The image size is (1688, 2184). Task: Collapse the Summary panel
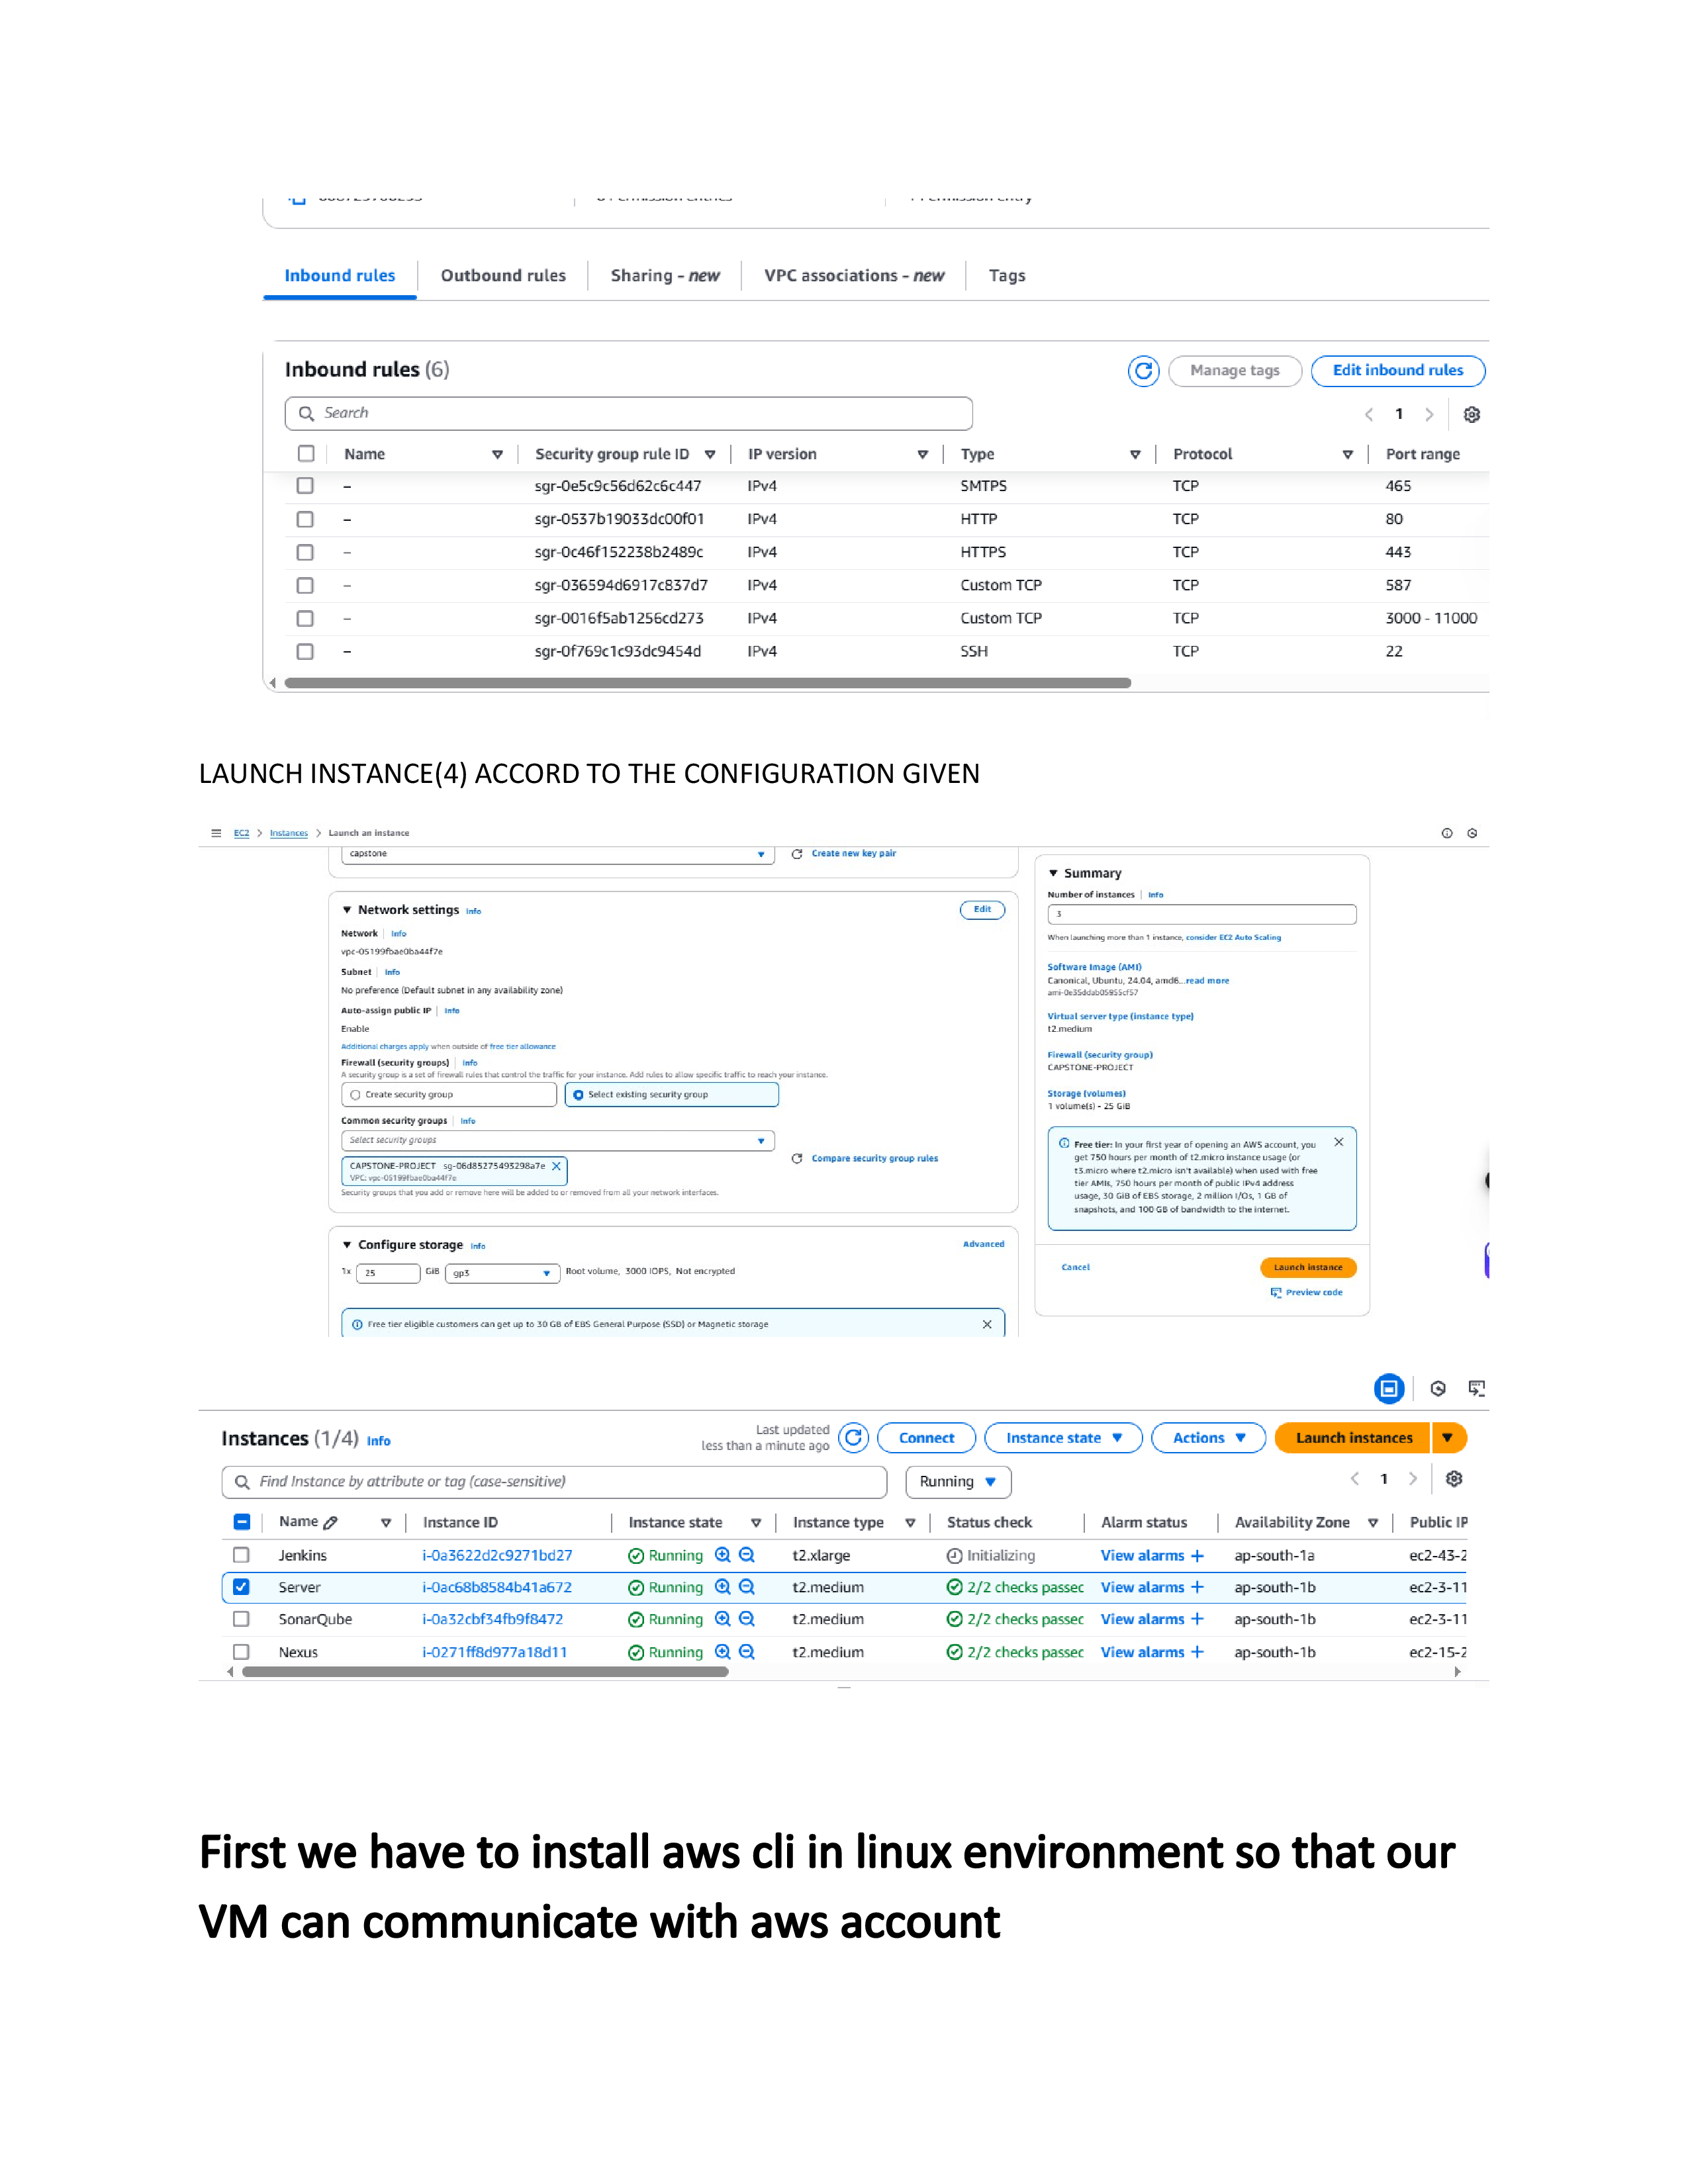[x=1053, y=874]
